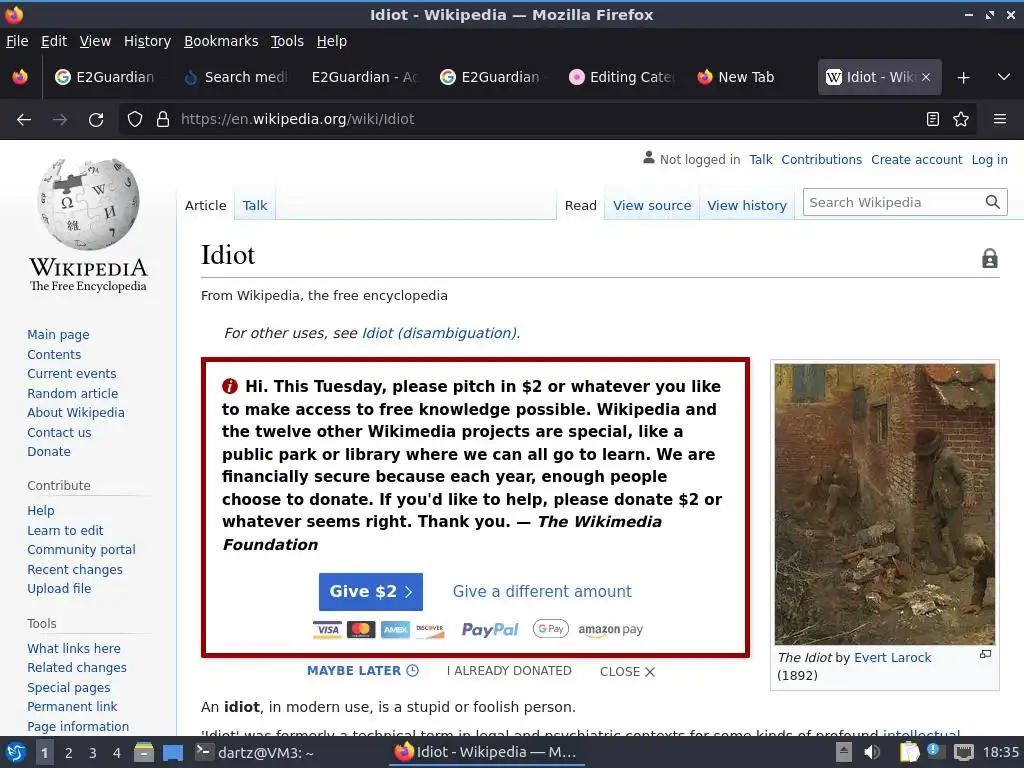Viewport: 1024px width, 768px height.
Task: Enlarge the image via caption magnify icon
Action: click(985, 654)
